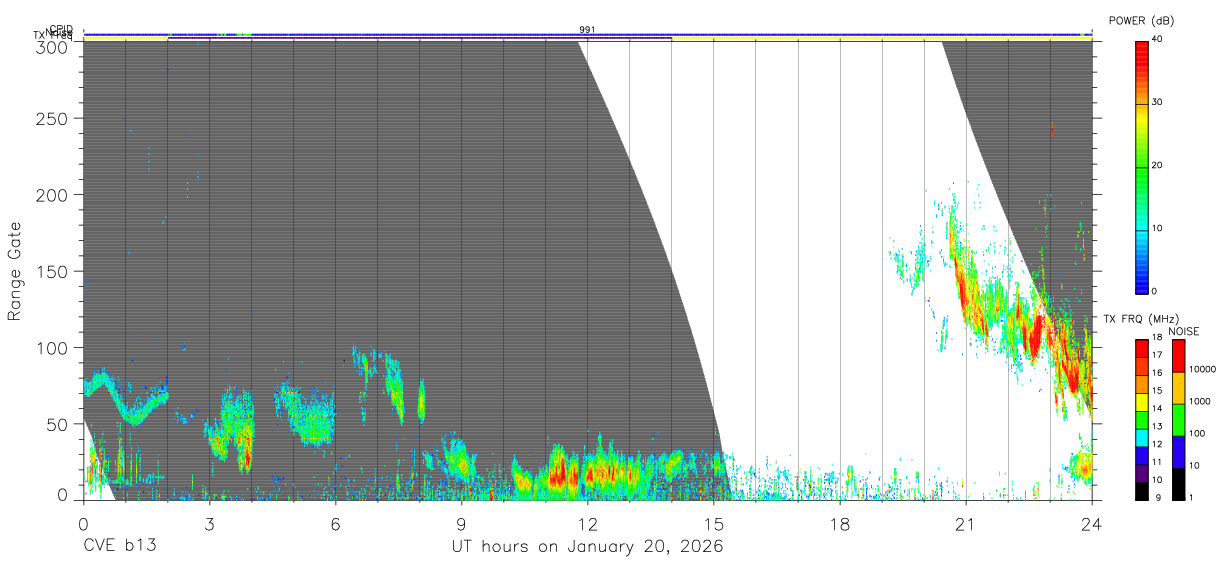Click the 250 tick on Range Gate axis
This screenshot has height=567, width=1228.
[54, 118]
